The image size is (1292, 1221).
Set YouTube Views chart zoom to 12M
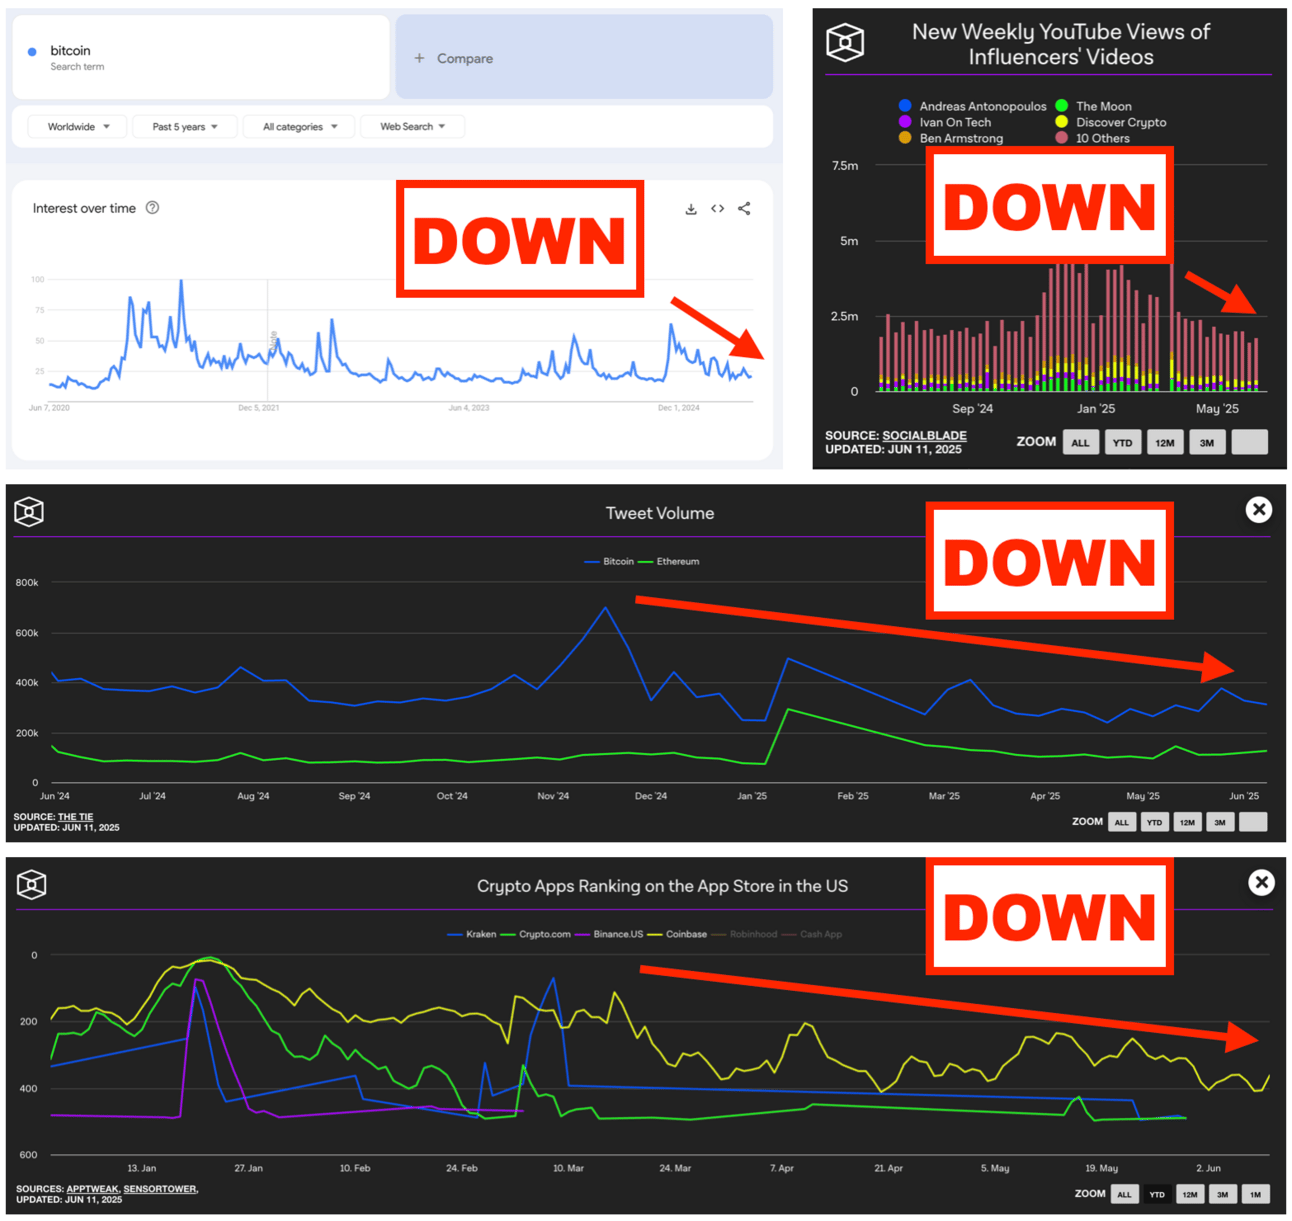coord(1165,442)
